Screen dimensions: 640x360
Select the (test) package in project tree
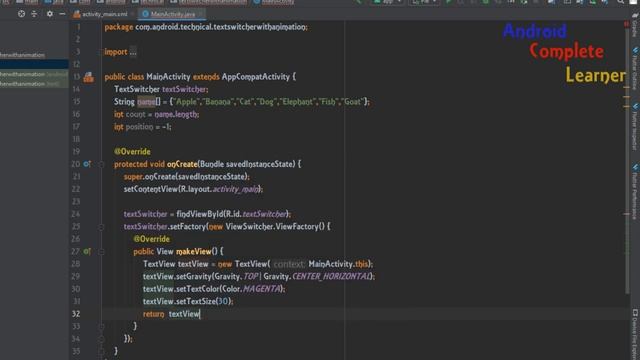[x=34, y=84]
